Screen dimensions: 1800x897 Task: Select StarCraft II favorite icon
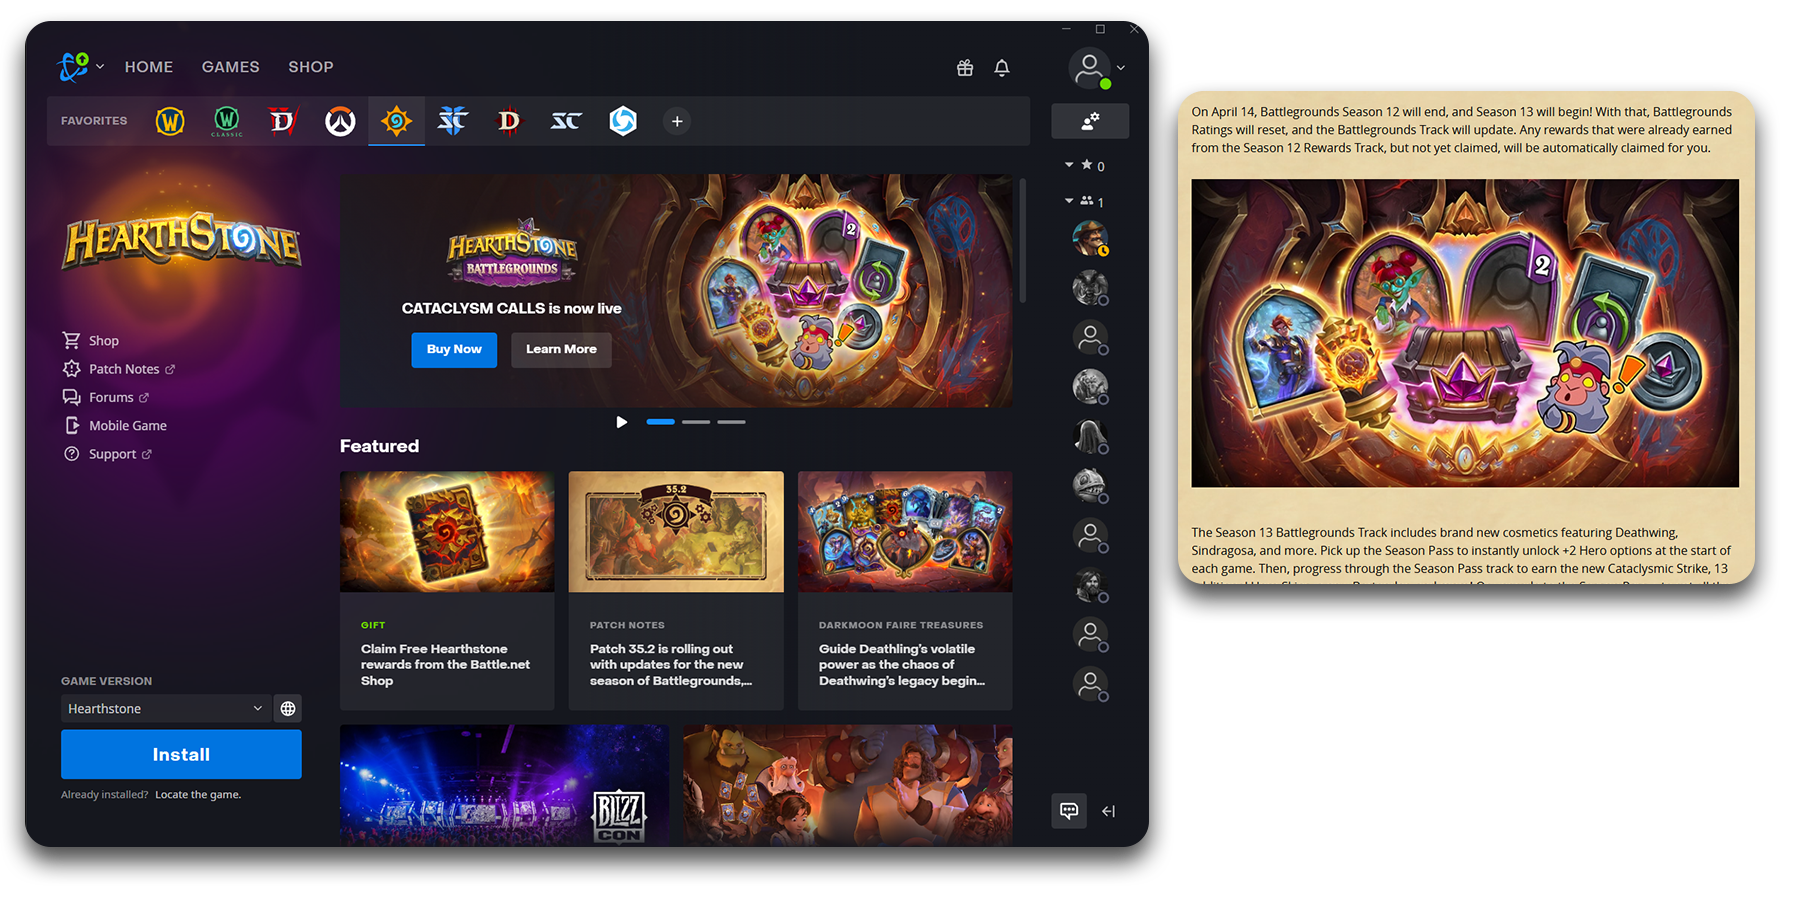coord(453,121)
